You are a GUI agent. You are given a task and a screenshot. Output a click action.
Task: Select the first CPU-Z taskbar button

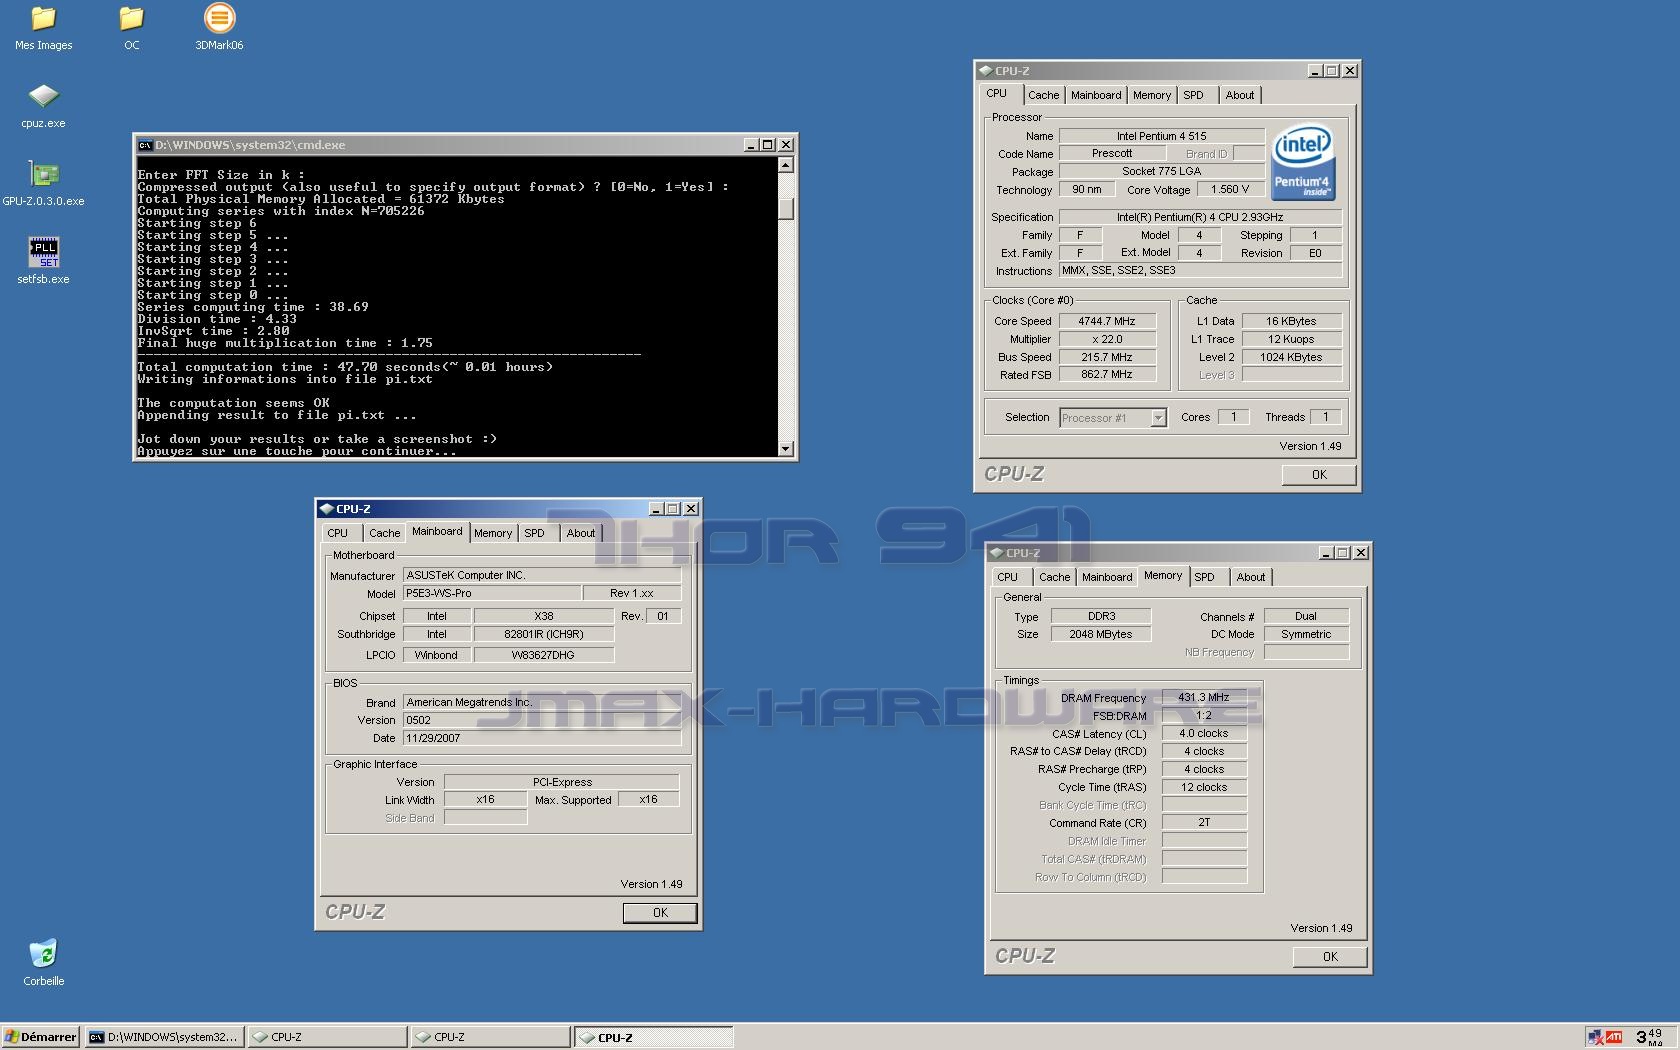point(328,1037)
